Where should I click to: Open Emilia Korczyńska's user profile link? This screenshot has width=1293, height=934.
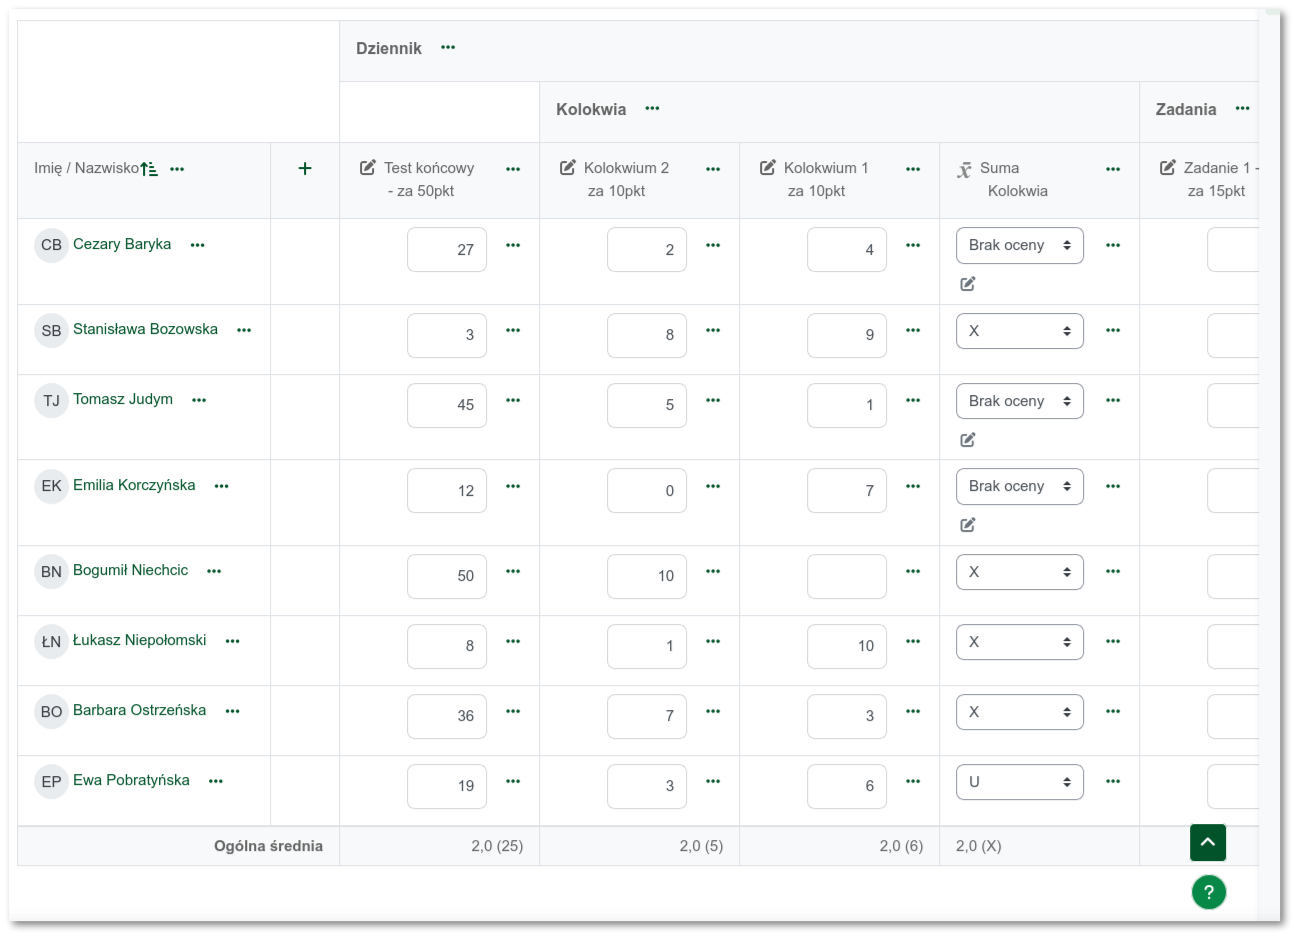(x=134, y=485)
